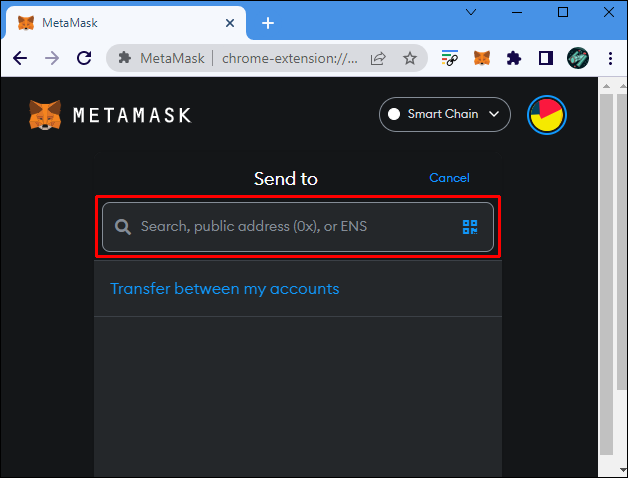Open the account avatar menu

tap(546, 115)
